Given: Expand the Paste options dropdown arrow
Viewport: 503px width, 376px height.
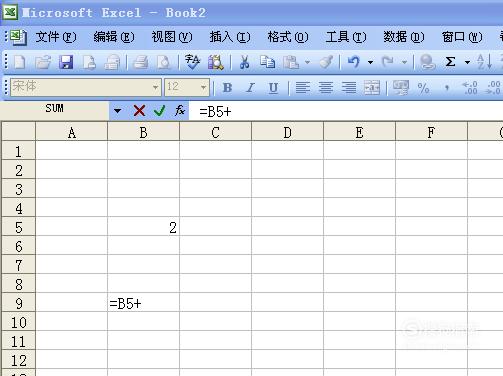Looking at the screenshot, I should click(x=307, y=62).
